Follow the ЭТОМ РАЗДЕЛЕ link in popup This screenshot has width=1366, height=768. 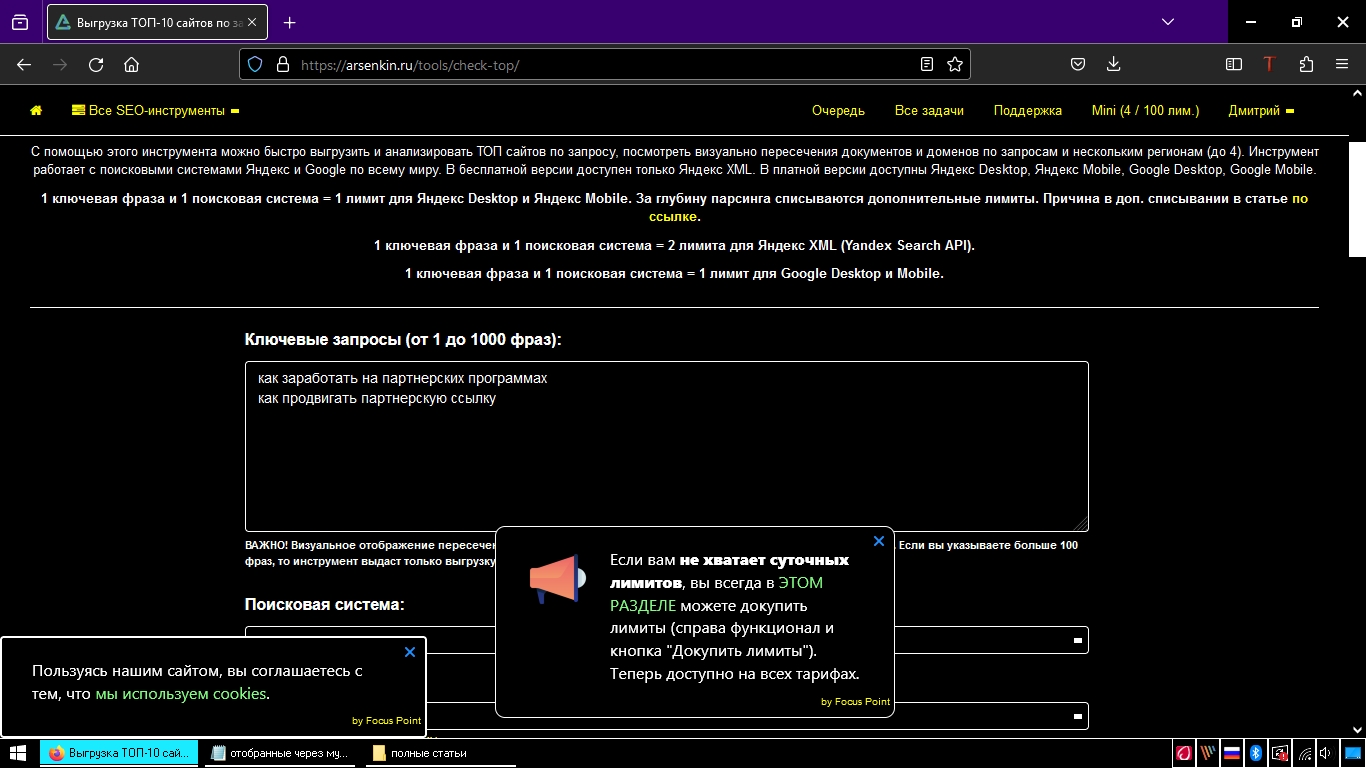coord(717,594)
